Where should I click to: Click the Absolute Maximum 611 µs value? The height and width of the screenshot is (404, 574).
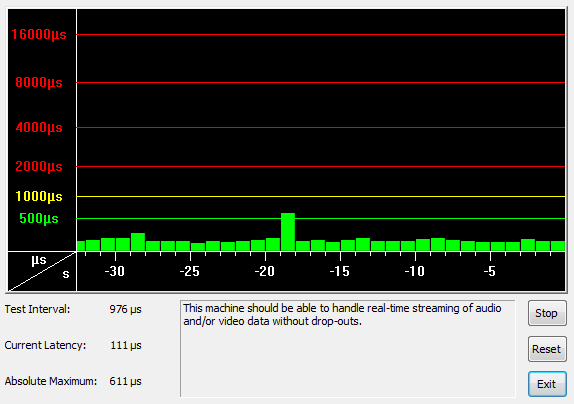click(x=126, y=381)
